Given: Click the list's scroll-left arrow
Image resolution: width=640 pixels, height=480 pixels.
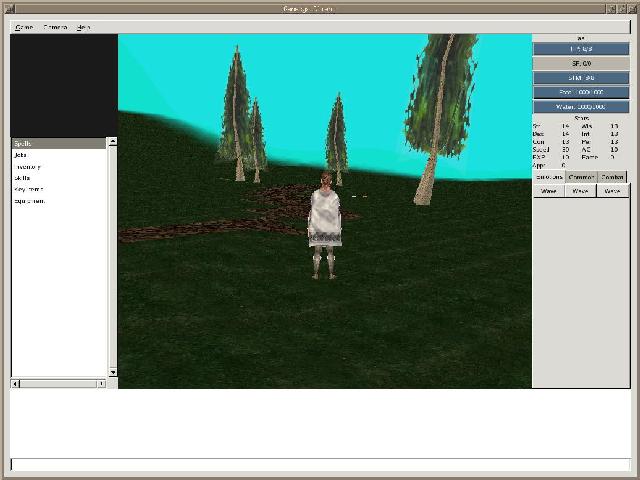Looking at the screenshot, I should coord(15,383).
